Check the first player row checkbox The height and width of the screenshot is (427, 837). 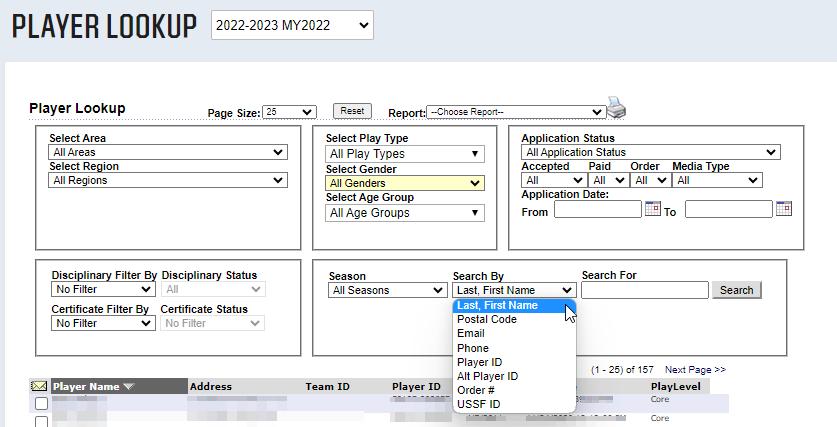tap(41, 403)
